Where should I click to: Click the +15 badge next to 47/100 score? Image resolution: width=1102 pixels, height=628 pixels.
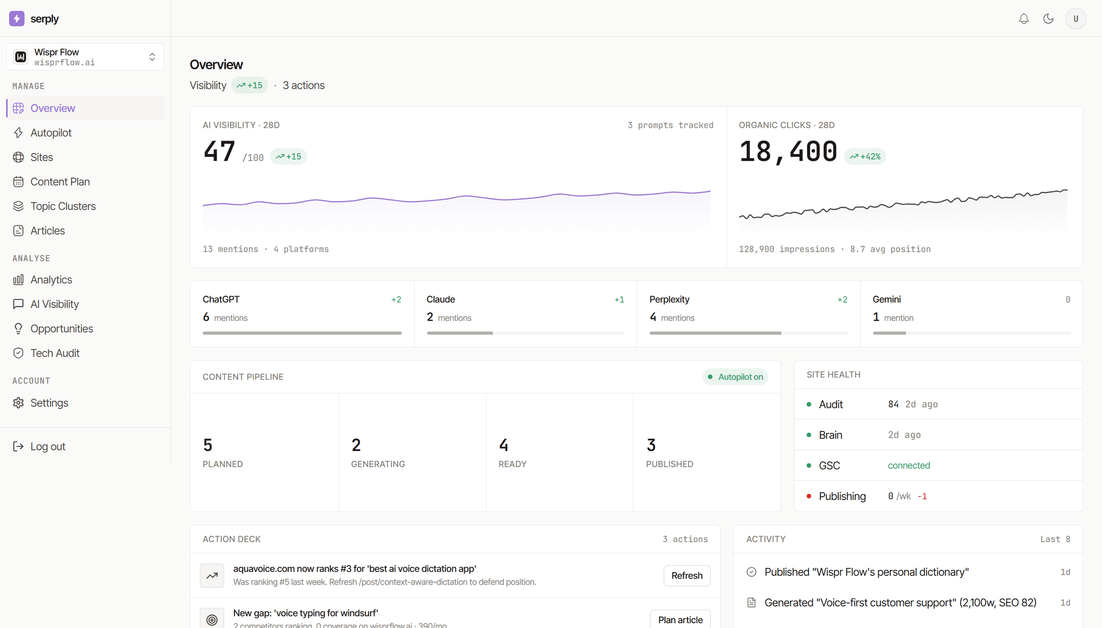[x=288, y=157]
